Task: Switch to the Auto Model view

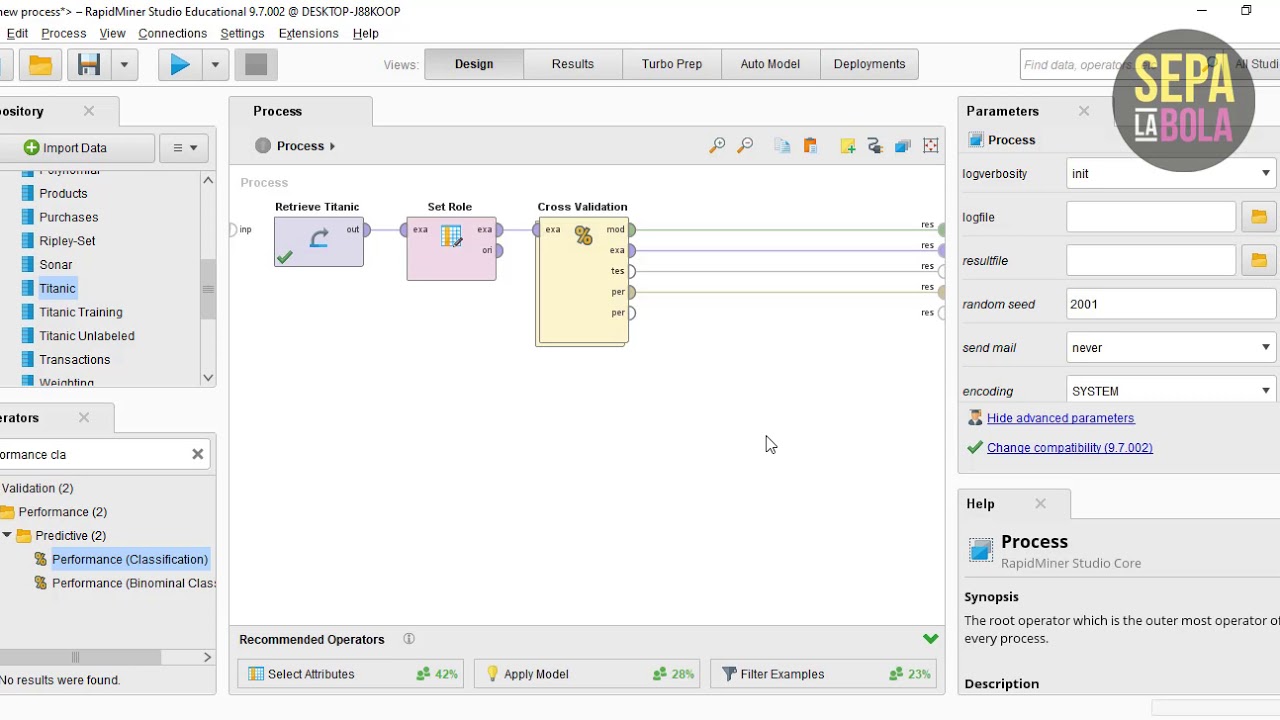Action: (x=770, y=64)
